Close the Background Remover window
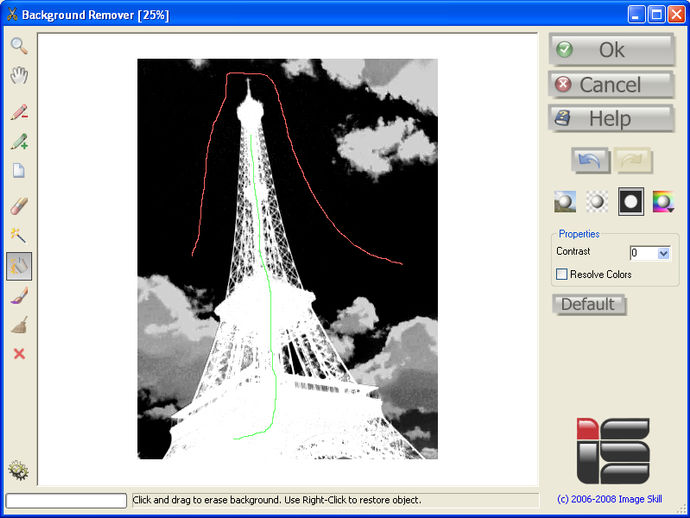The width and height of the screenshot is (690, 518). click(676, 15)
